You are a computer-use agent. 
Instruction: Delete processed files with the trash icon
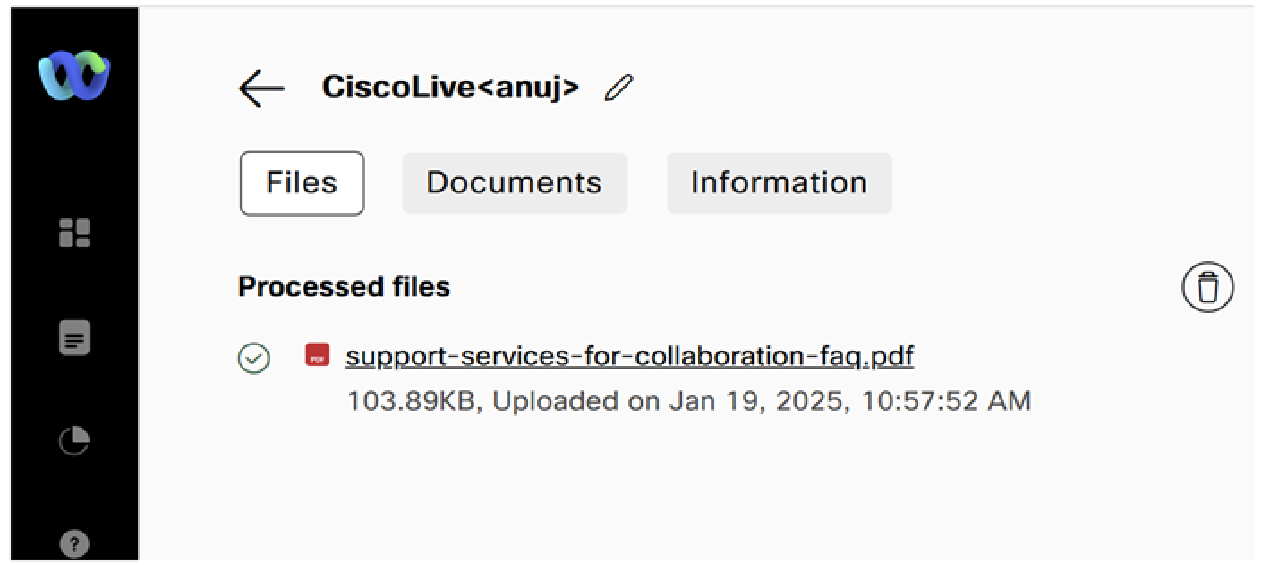click(x=1208, y=287)
